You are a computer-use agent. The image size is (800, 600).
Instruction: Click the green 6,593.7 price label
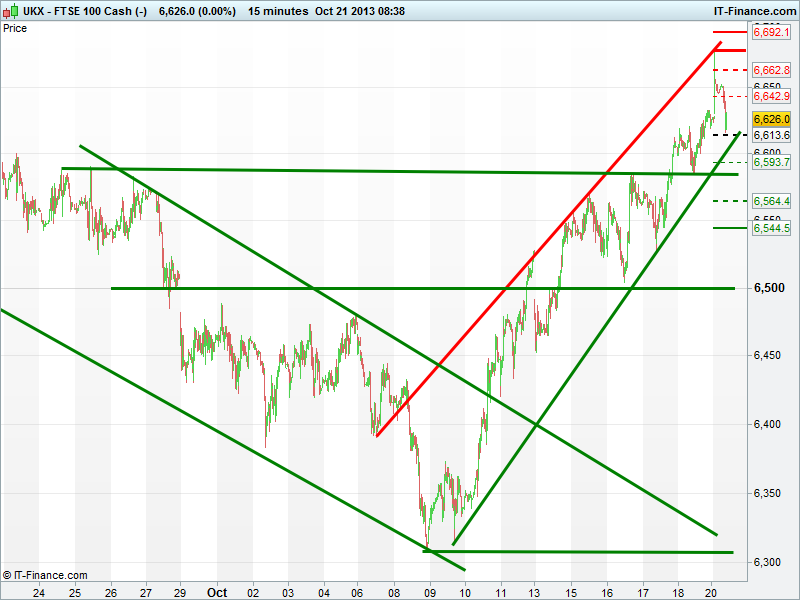[771, 162]
